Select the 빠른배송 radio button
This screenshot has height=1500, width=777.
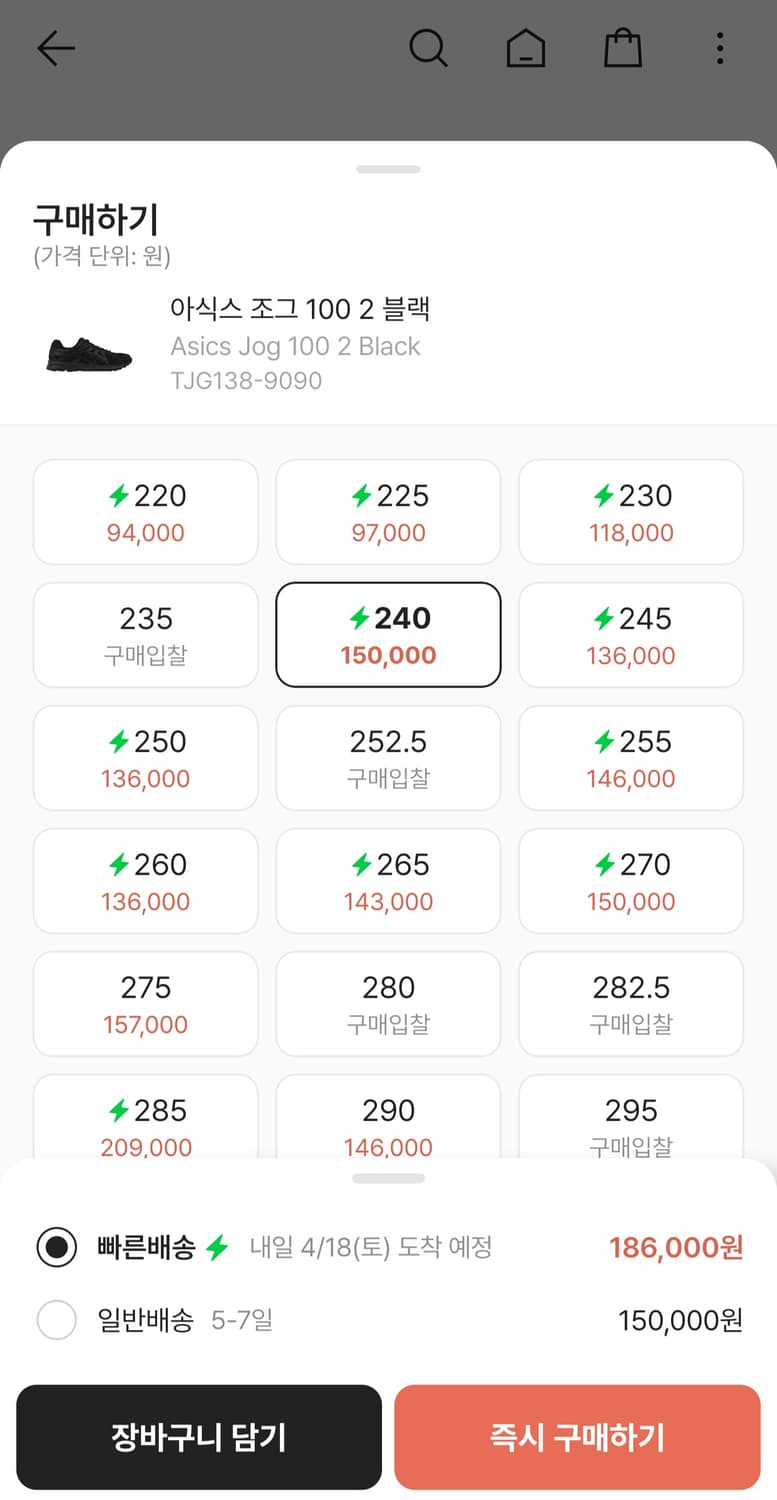57,1247
